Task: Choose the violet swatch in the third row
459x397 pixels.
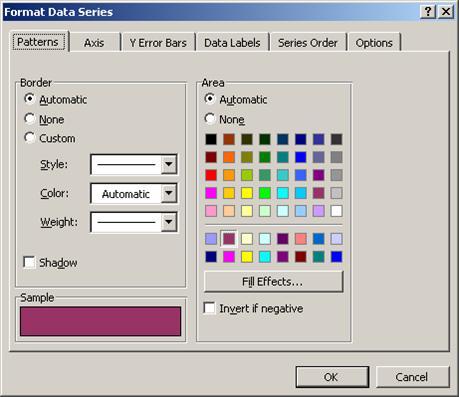Action: coord(319,175)
